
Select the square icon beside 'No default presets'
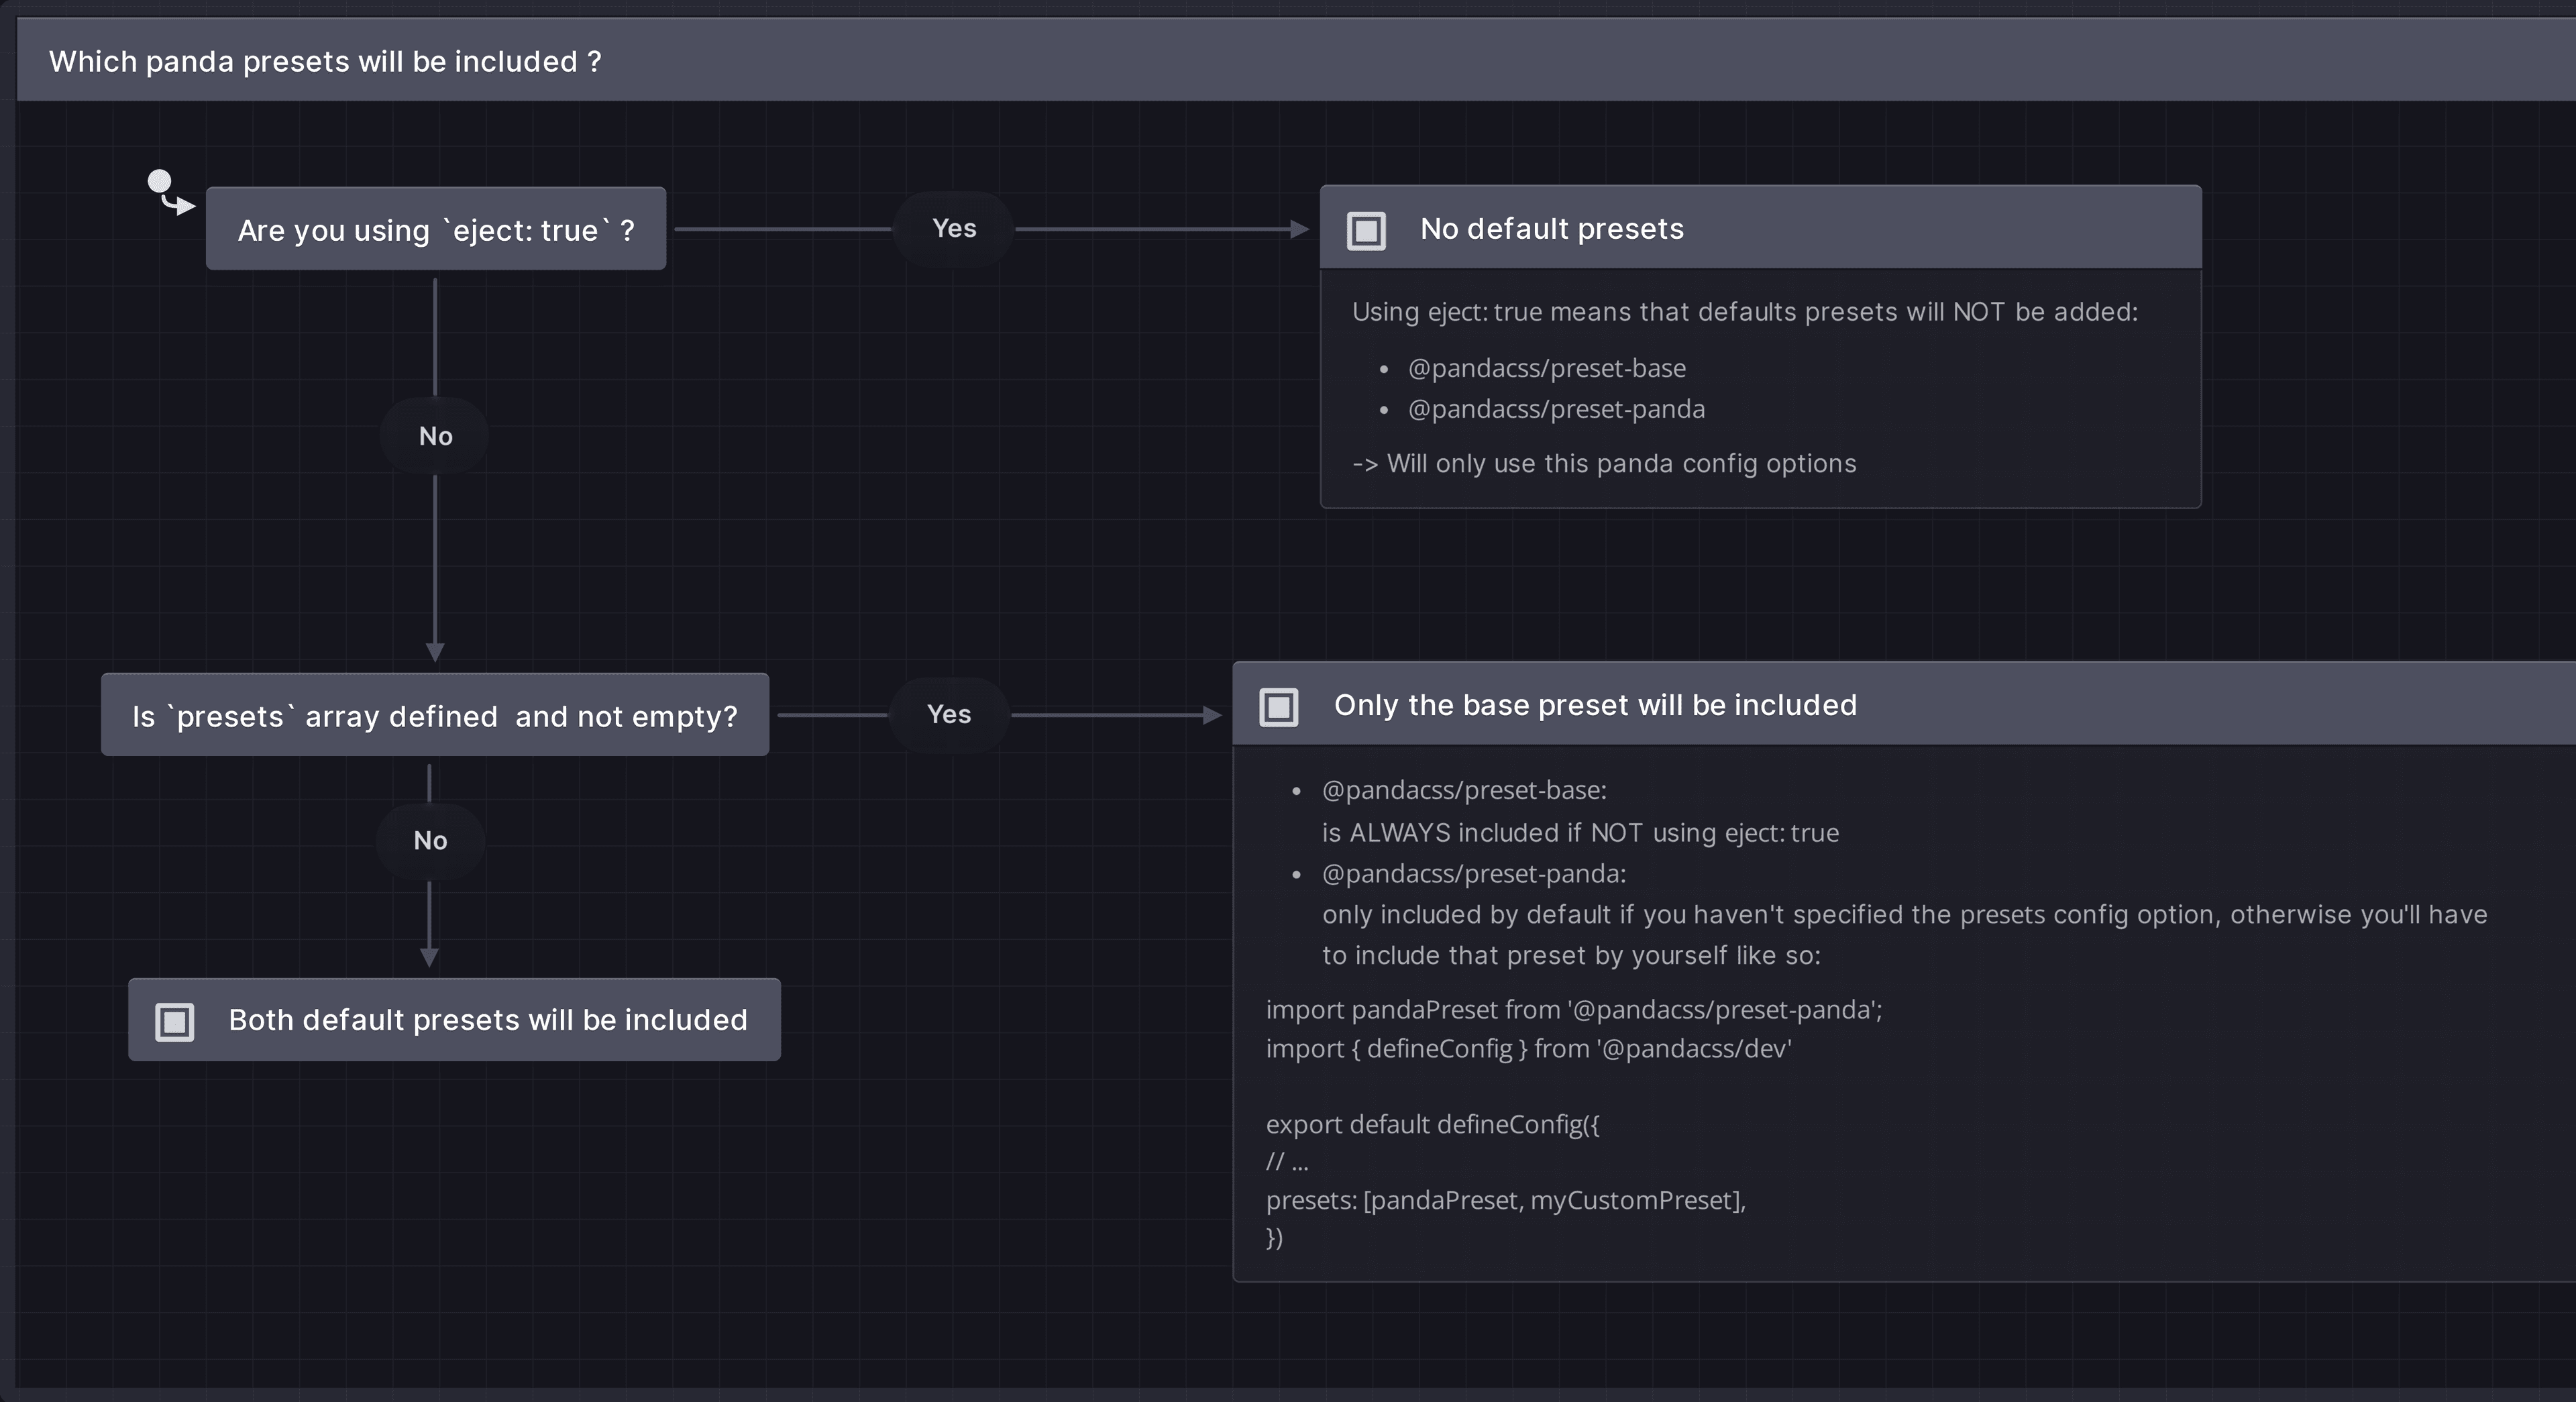(1366, 229)
